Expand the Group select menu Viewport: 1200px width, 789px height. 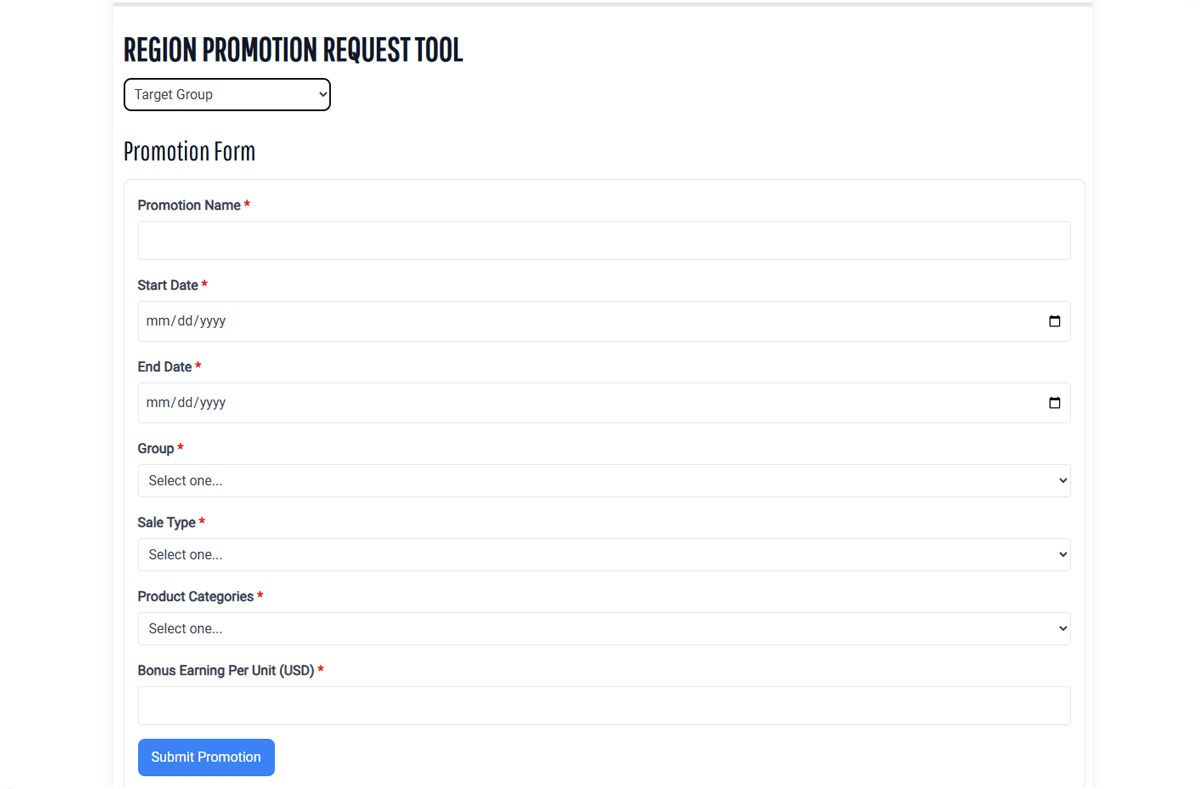[x=603, y=481]
